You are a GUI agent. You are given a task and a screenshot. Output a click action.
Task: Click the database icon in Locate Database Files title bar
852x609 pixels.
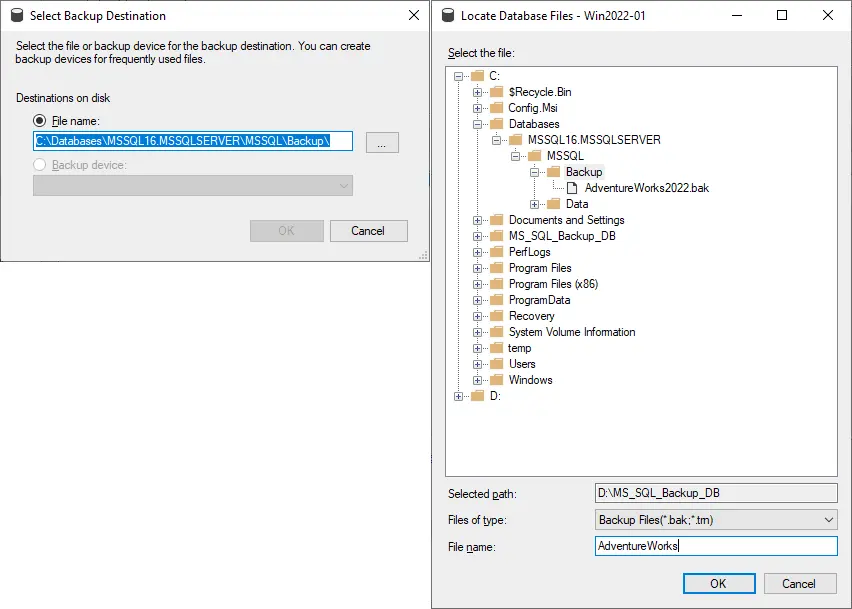coord(448,15)
